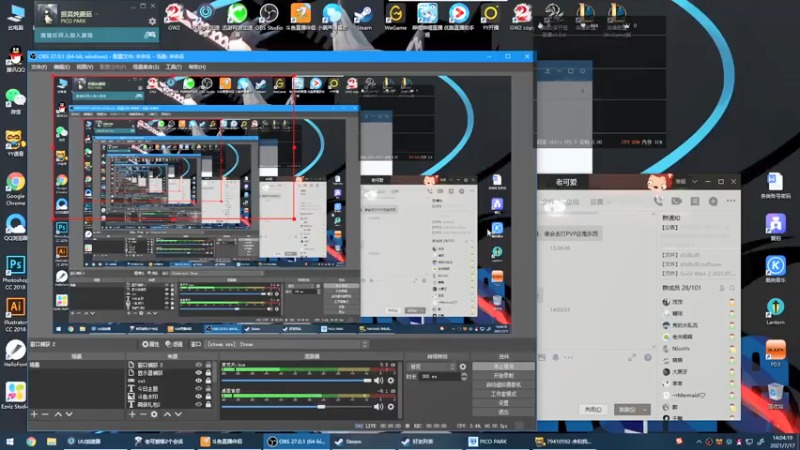Image resolution: width=800 pixels, height=450 pixels.
Task: Open 编辑(E) menu in OBS
Action: (61, 67)
